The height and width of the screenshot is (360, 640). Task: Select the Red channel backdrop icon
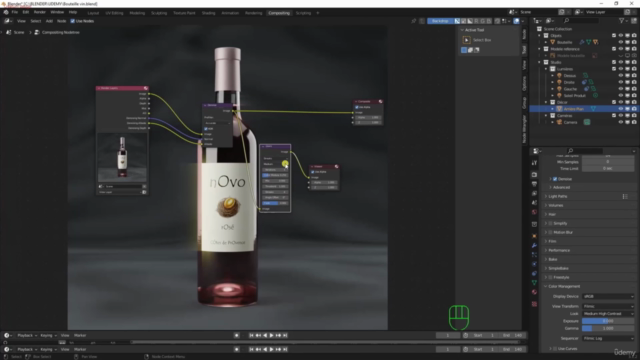[x=476, y=21]
